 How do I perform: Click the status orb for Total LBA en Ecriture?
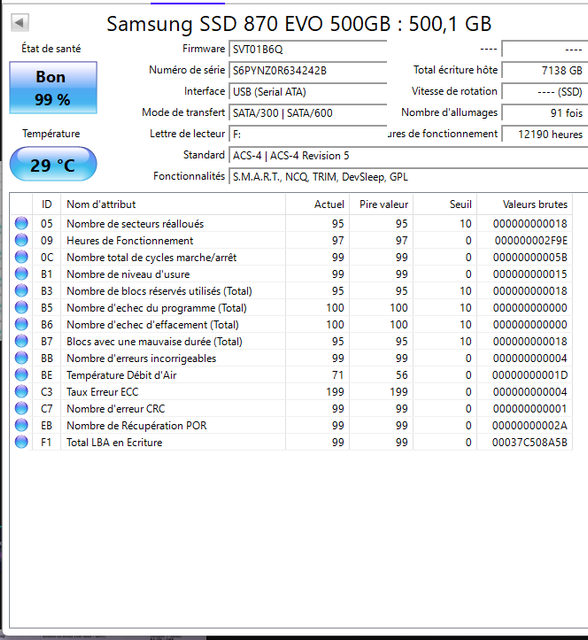point(21,442)
